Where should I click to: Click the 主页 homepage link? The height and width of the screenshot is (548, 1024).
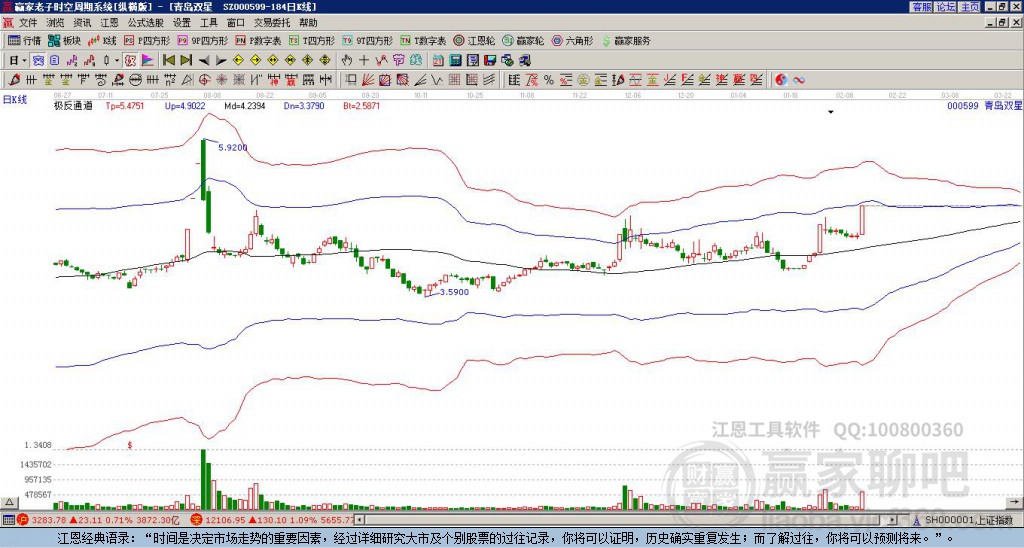(970, 7)
